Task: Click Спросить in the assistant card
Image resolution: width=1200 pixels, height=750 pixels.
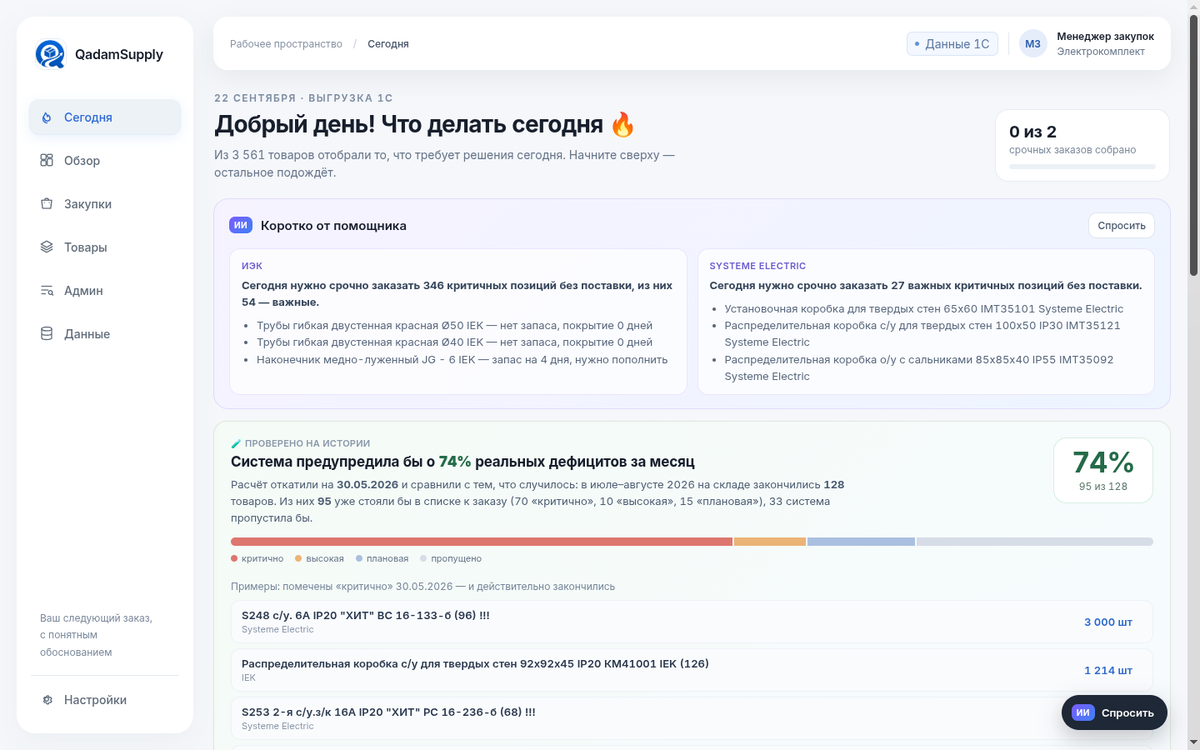Action: [x=1121, y=225]
